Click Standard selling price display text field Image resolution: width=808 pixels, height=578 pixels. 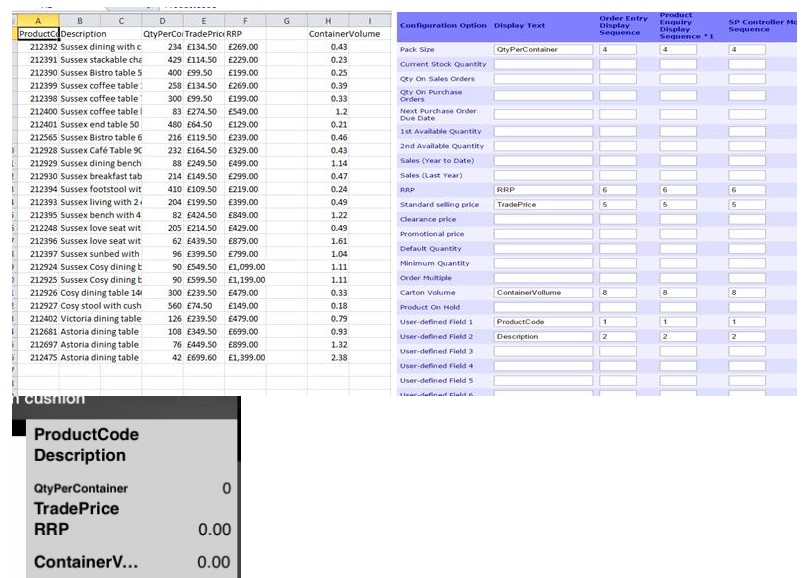pos(543,205)
